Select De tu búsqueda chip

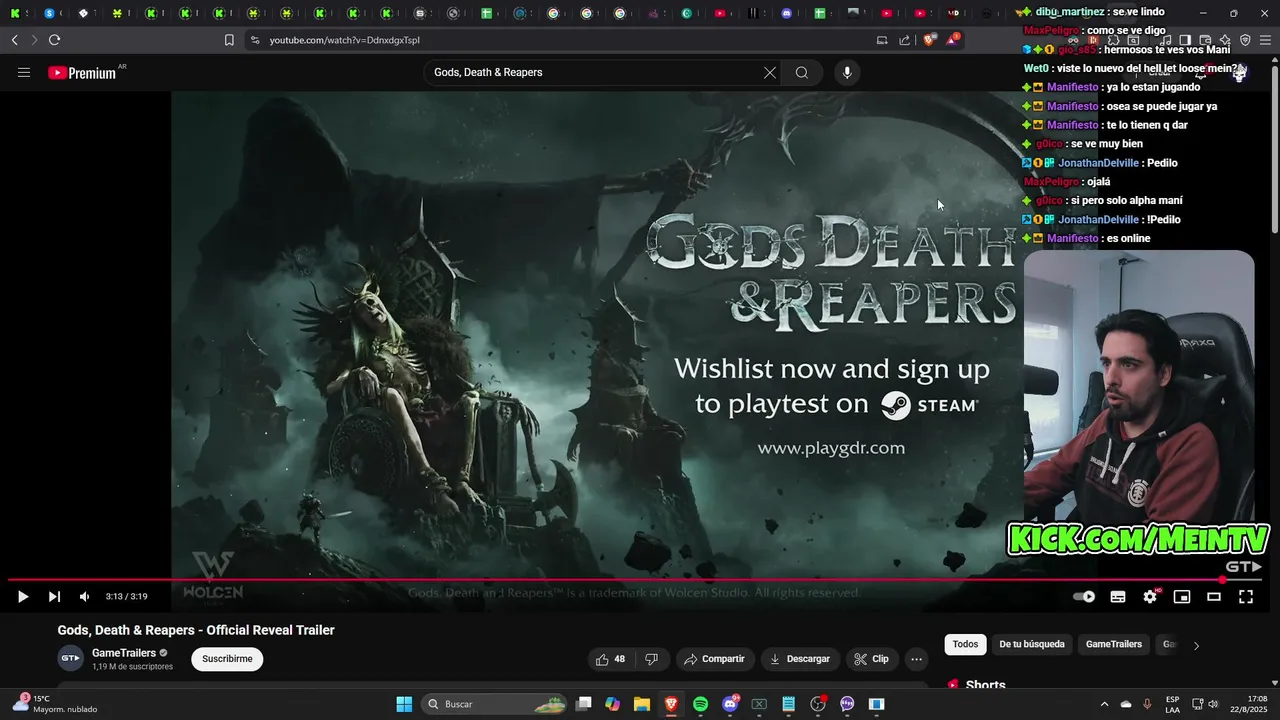click(x=1032, y=644)
